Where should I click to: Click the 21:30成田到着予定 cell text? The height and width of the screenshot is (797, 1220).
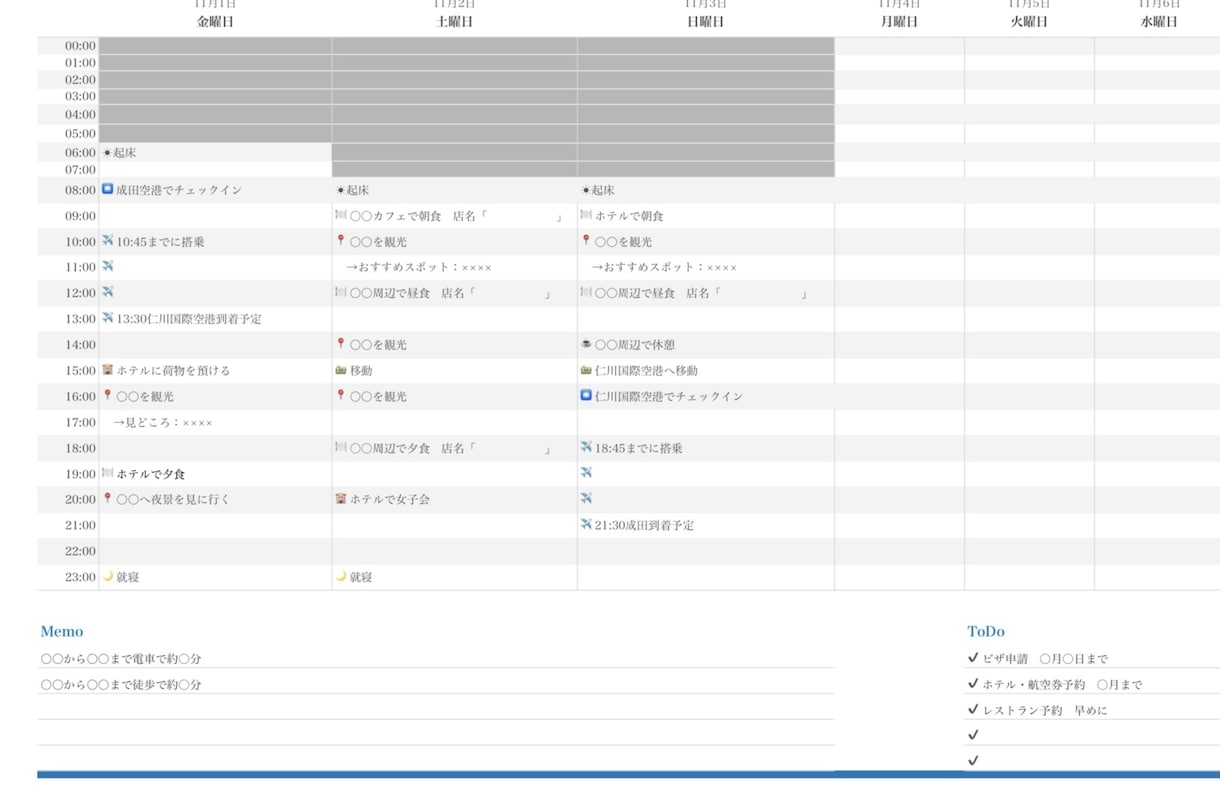(x=644, y=525)
